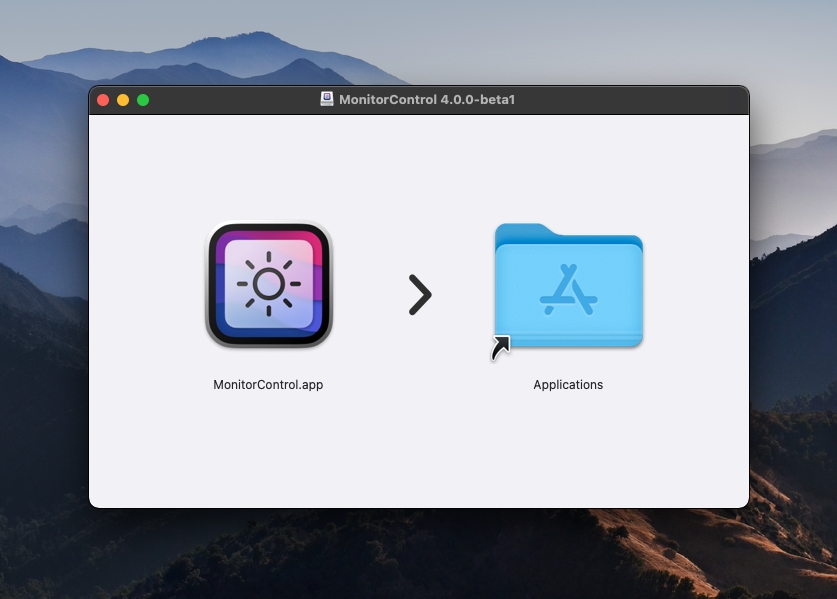Click the Applications folder shortcut icon
Viewport: 837px width, 599px height.
568,287
